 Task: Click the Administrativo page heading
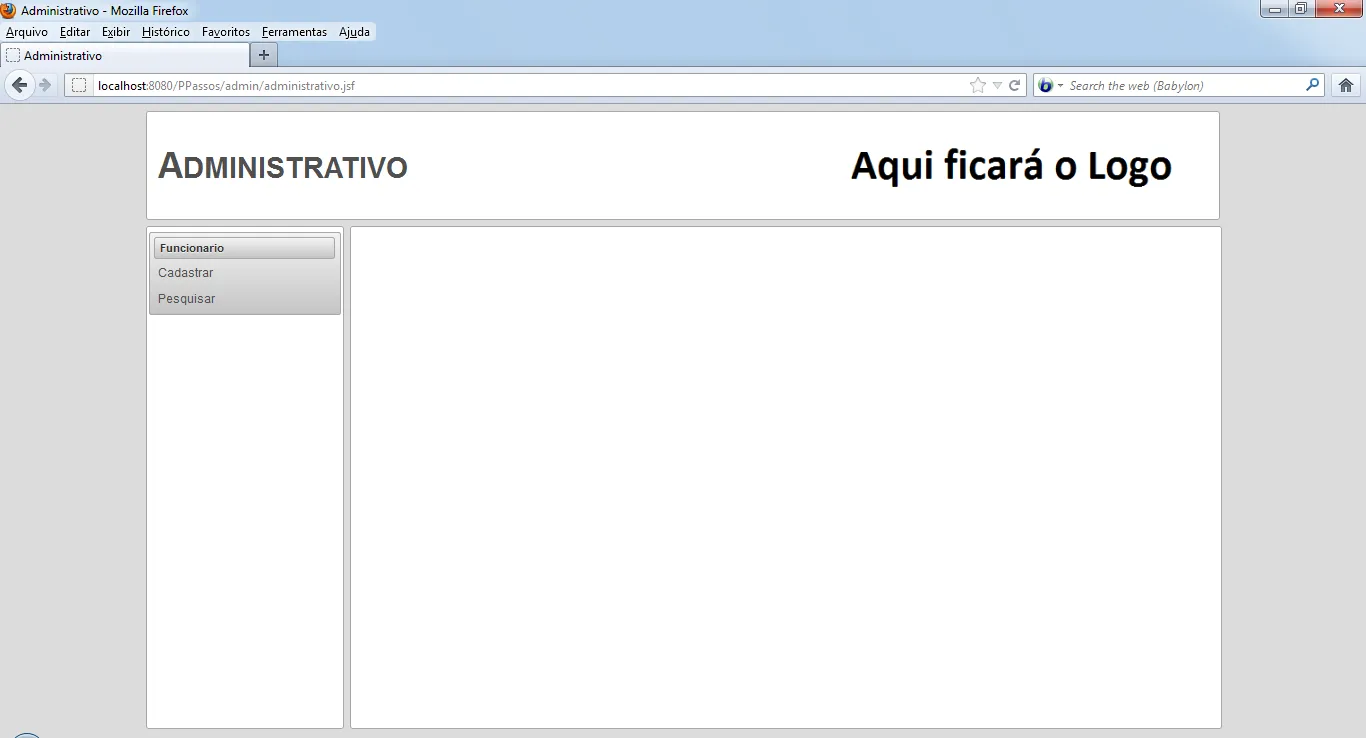pos(283,166)
